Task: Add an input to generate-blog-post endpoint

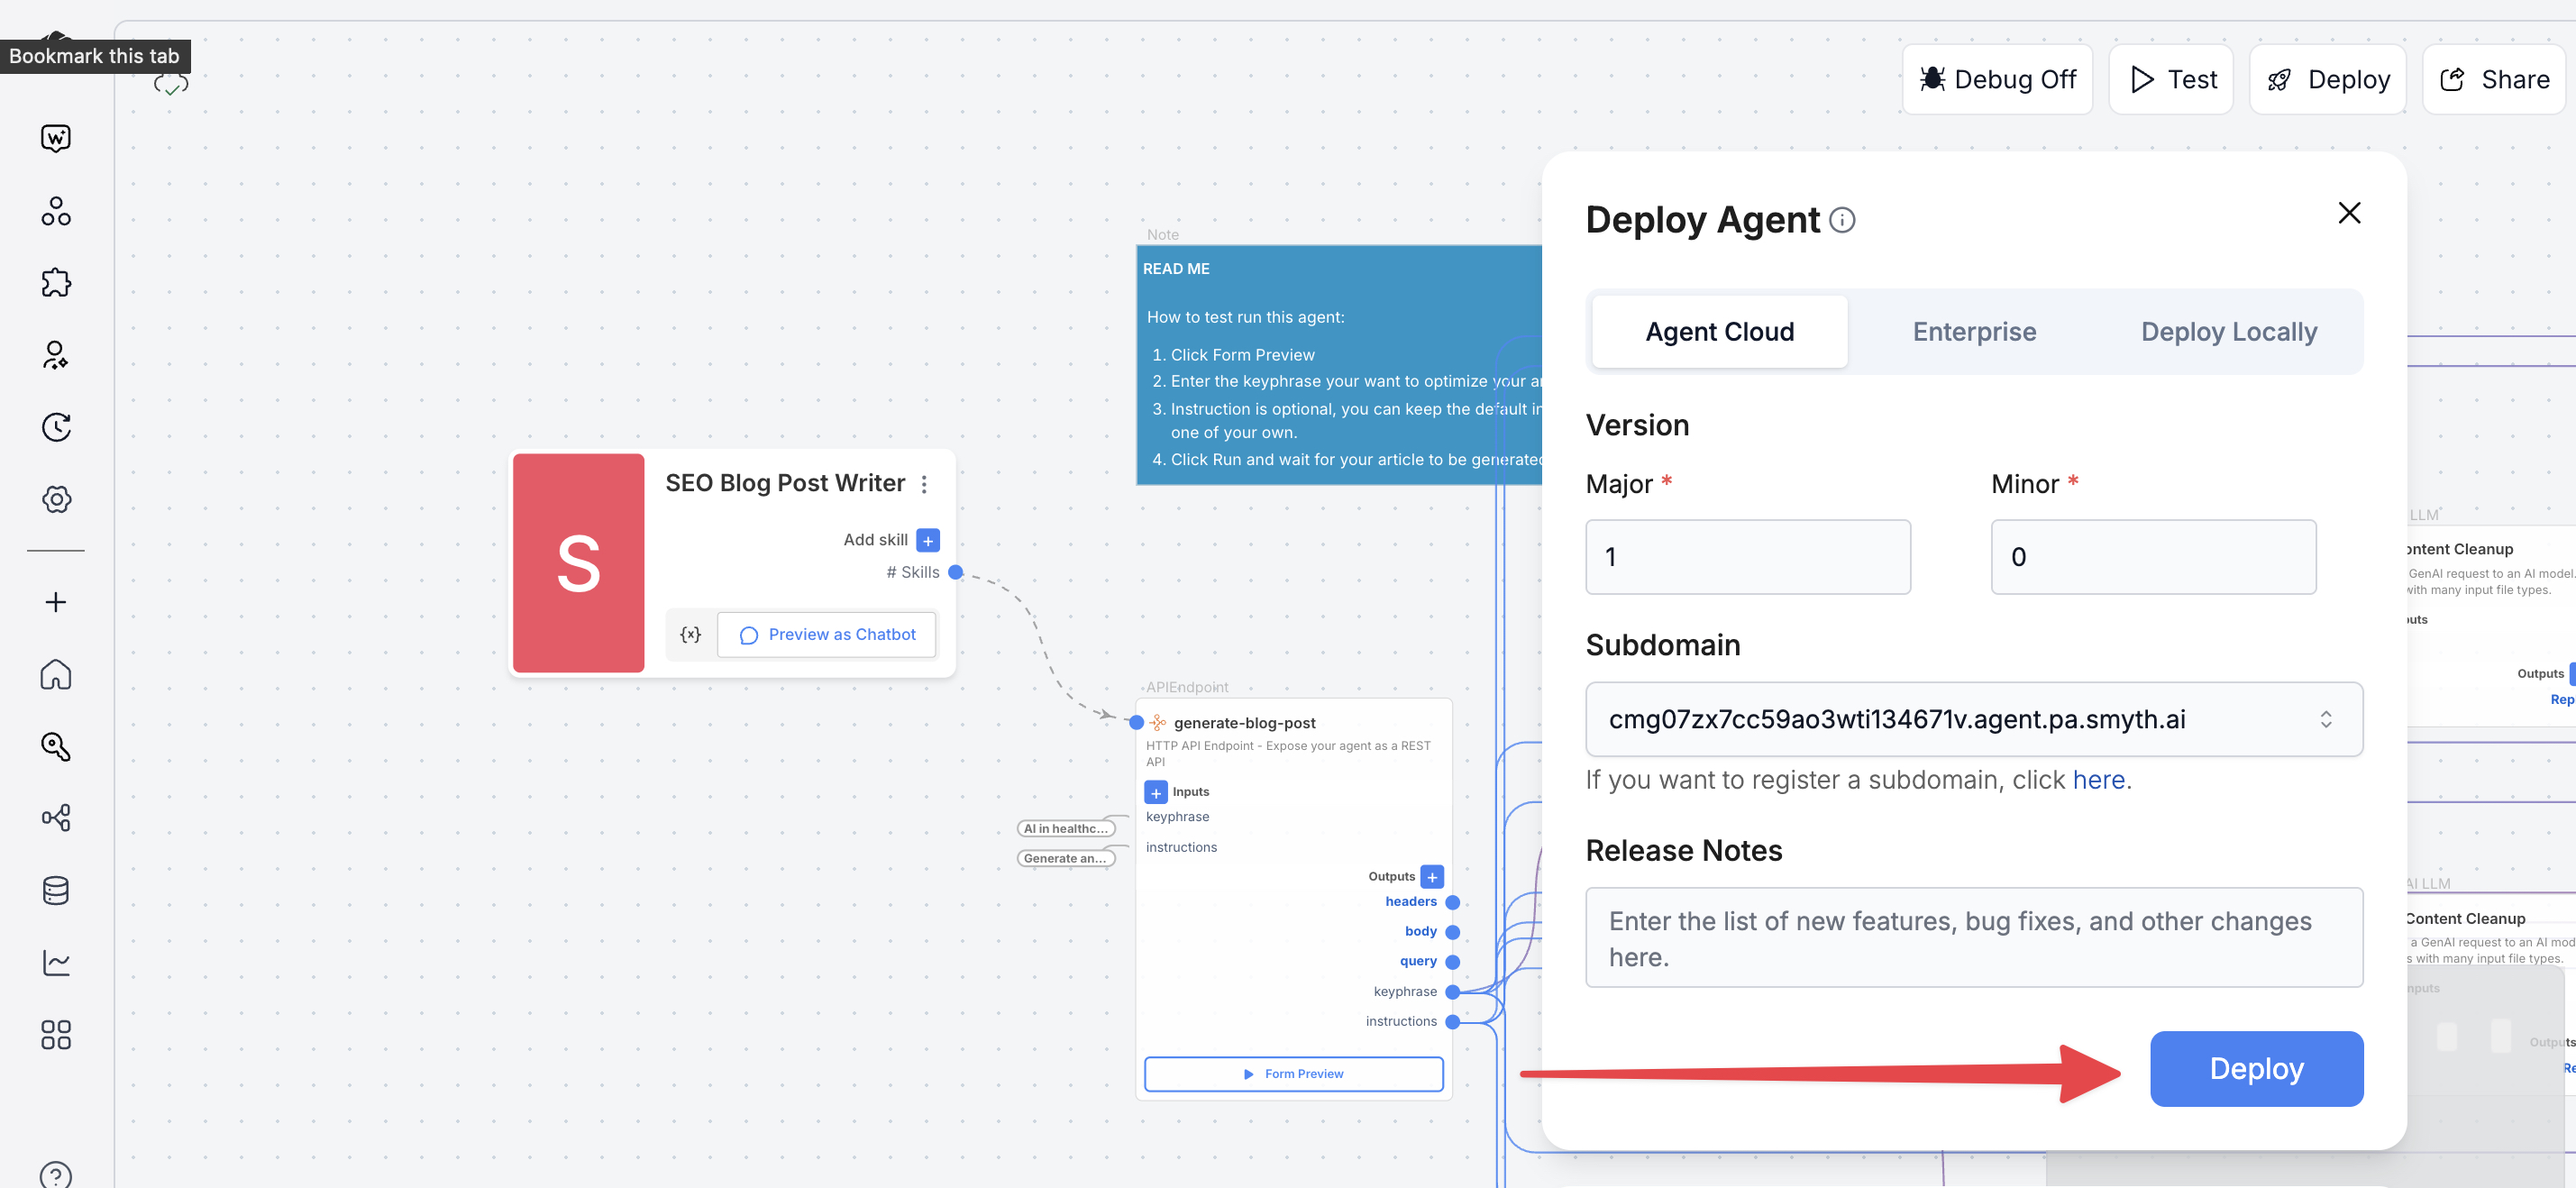Action: (x=1155, y=792)
